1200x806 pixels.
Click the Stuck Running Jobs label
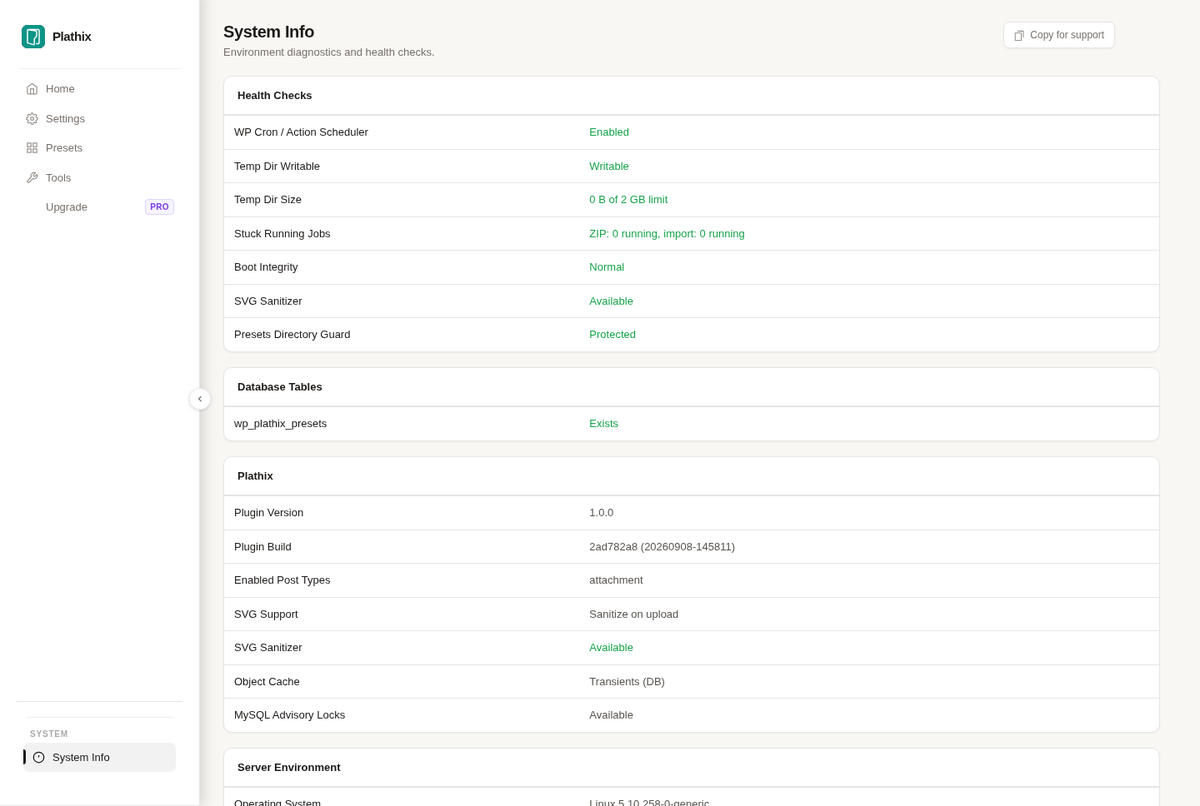coord(282,234)
